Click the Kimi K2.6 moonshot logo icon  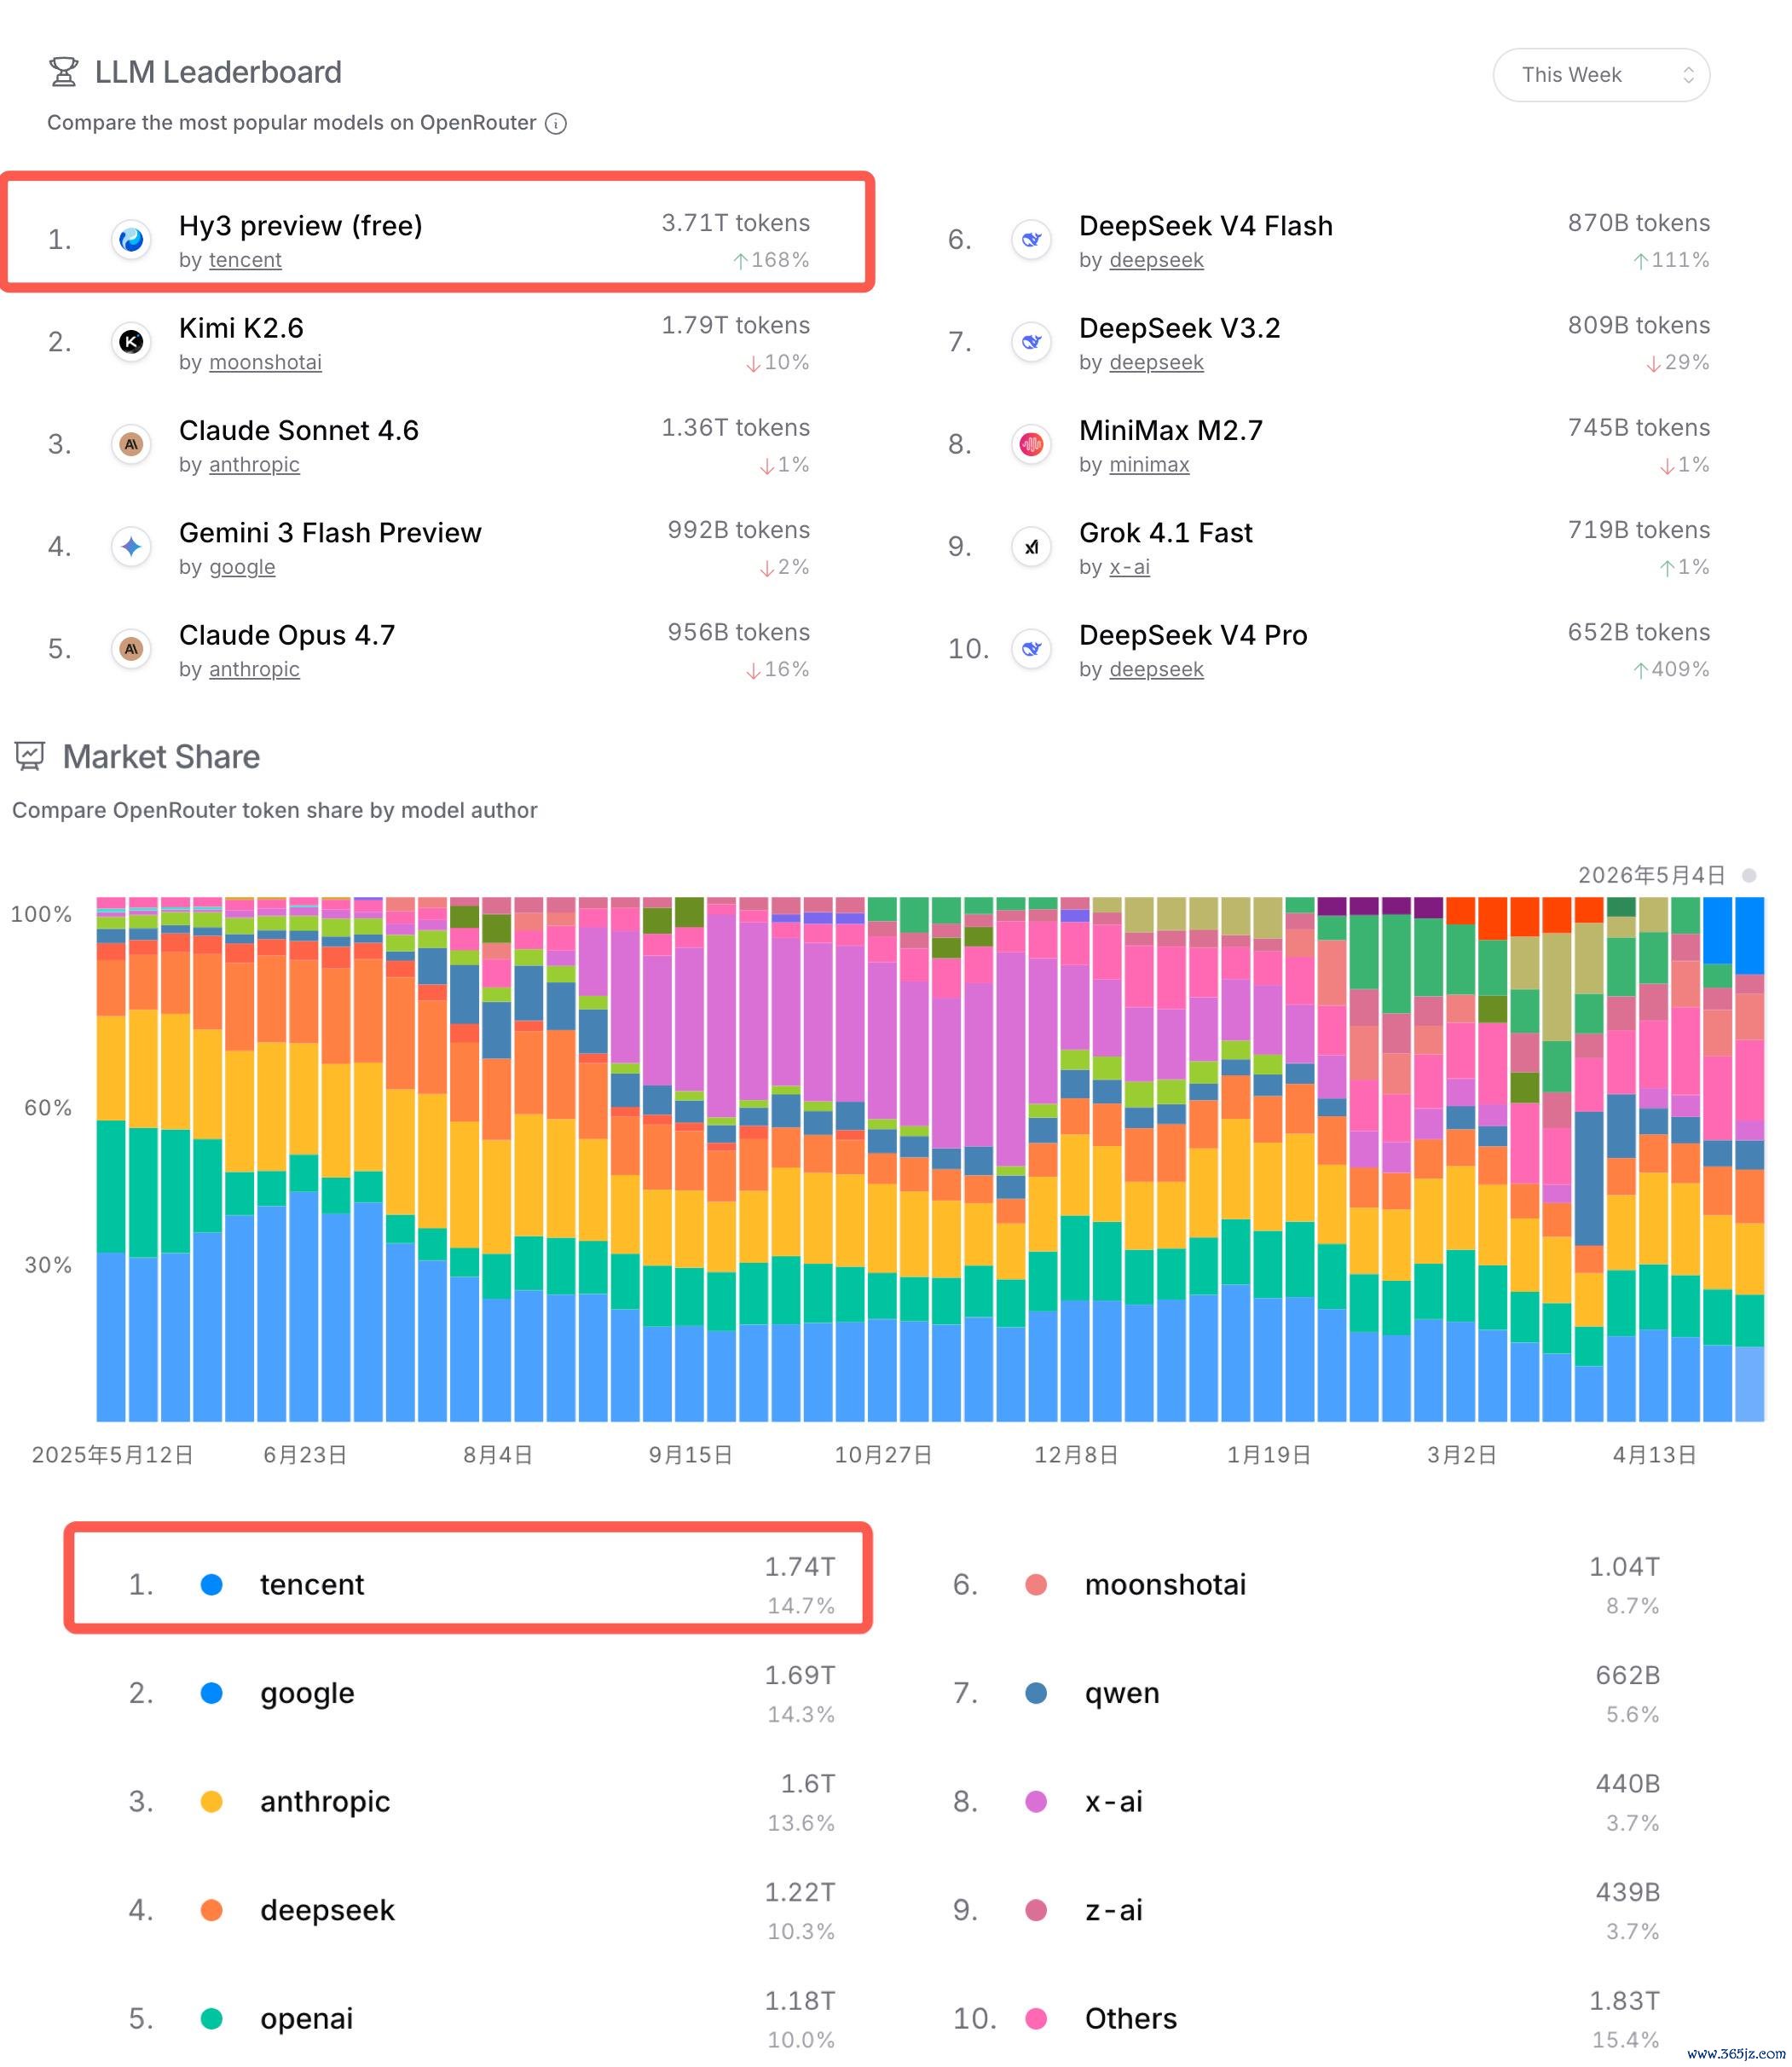point(131,342)
